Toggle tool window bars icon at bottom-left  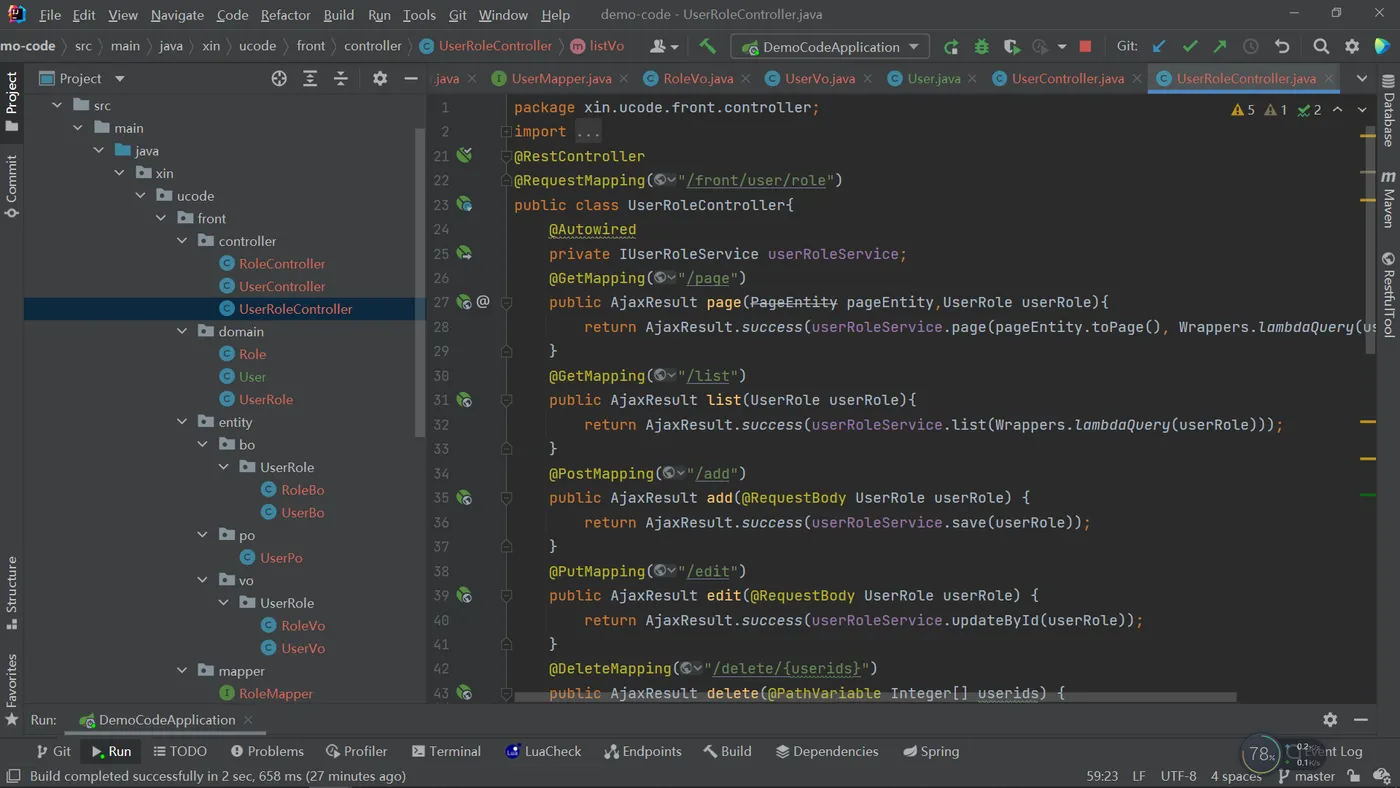(12, 776)
